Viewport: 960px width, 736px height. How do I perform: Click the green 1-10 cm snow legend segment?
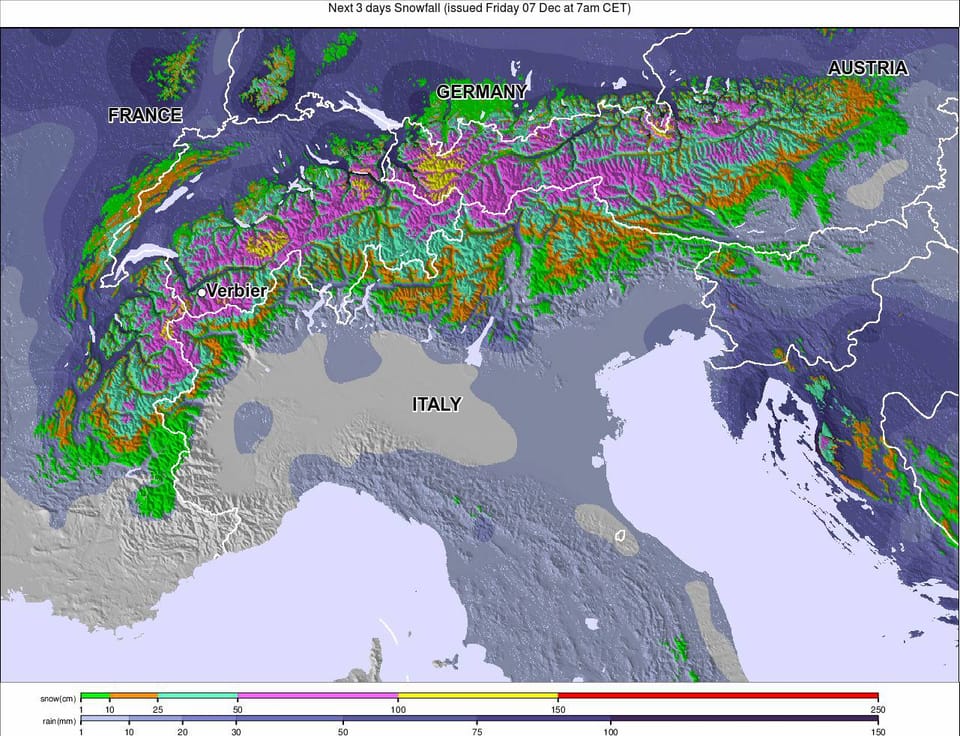click(96, 696)
